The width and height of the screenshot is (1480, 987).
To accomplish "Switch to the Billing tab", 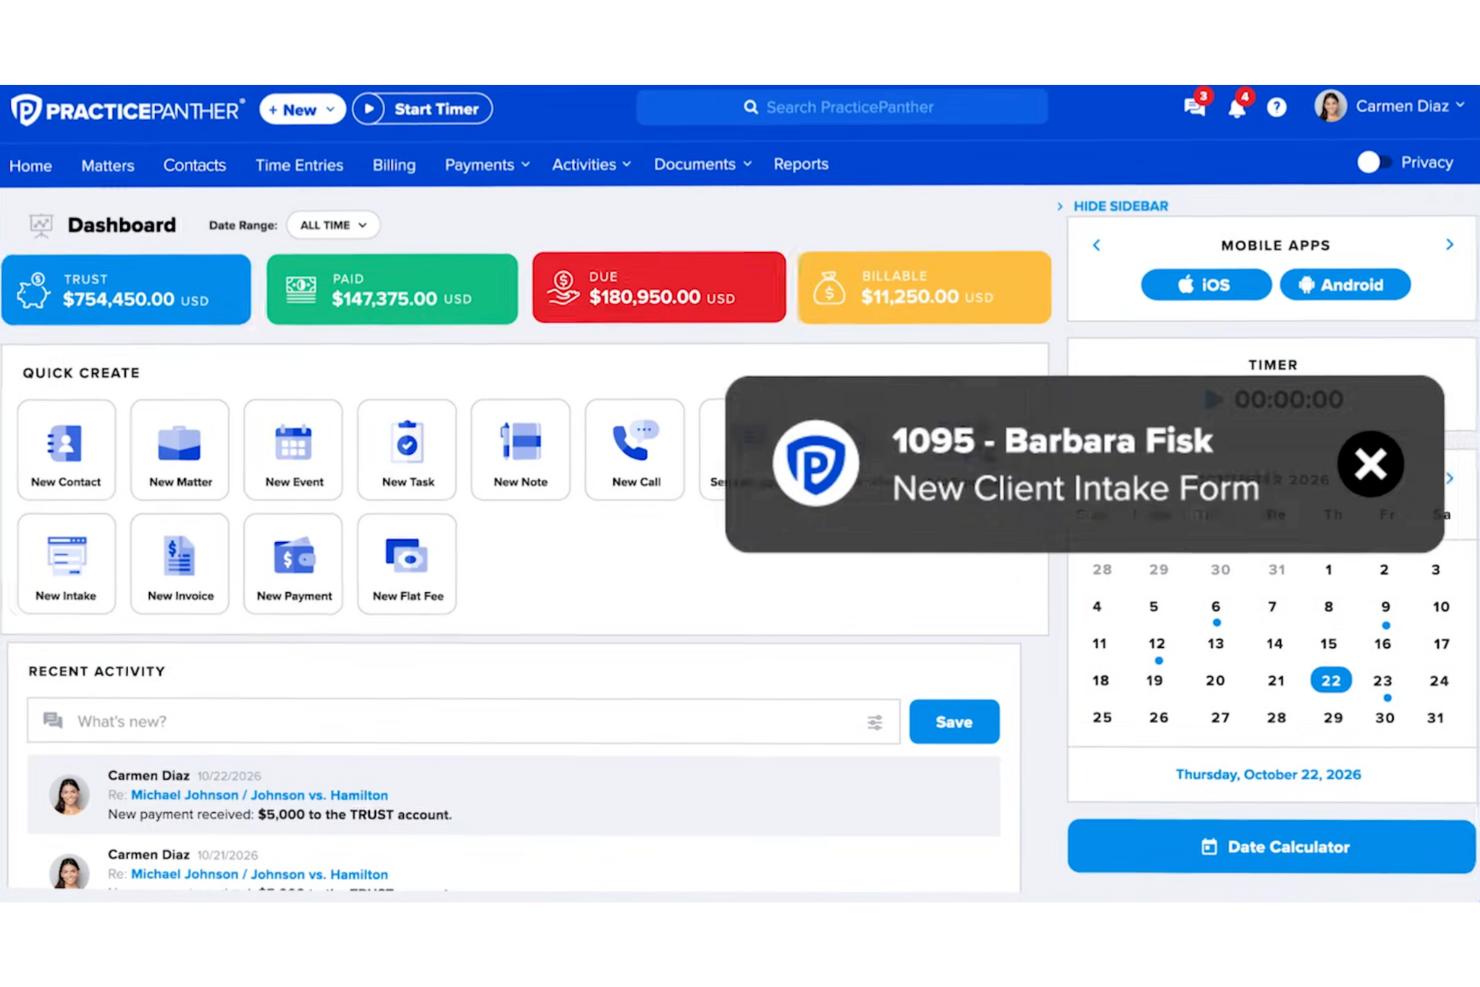I will pos(393,165).
